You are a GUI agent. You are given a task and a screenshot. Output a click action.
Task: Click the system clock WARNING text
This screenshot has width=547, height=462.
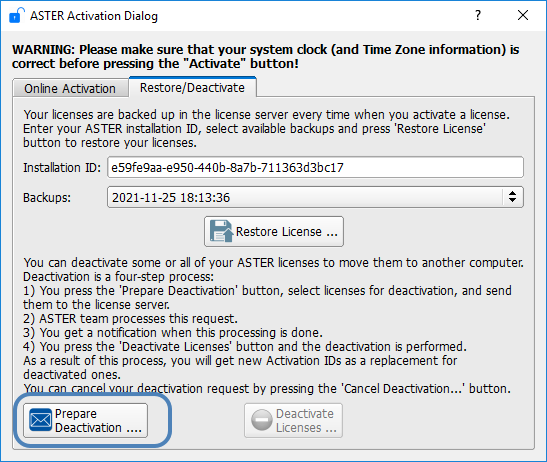click(x=265, y=57)
